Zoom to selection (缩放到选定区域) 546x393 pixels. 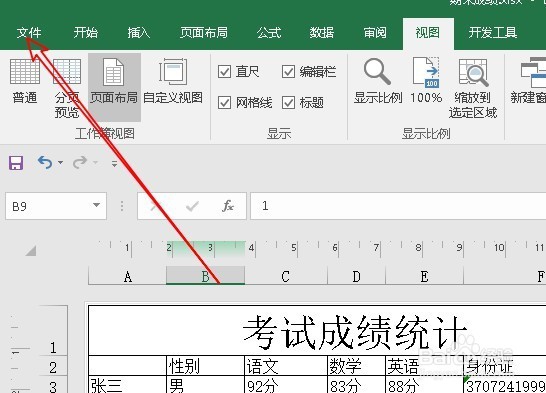click(473, 88)
